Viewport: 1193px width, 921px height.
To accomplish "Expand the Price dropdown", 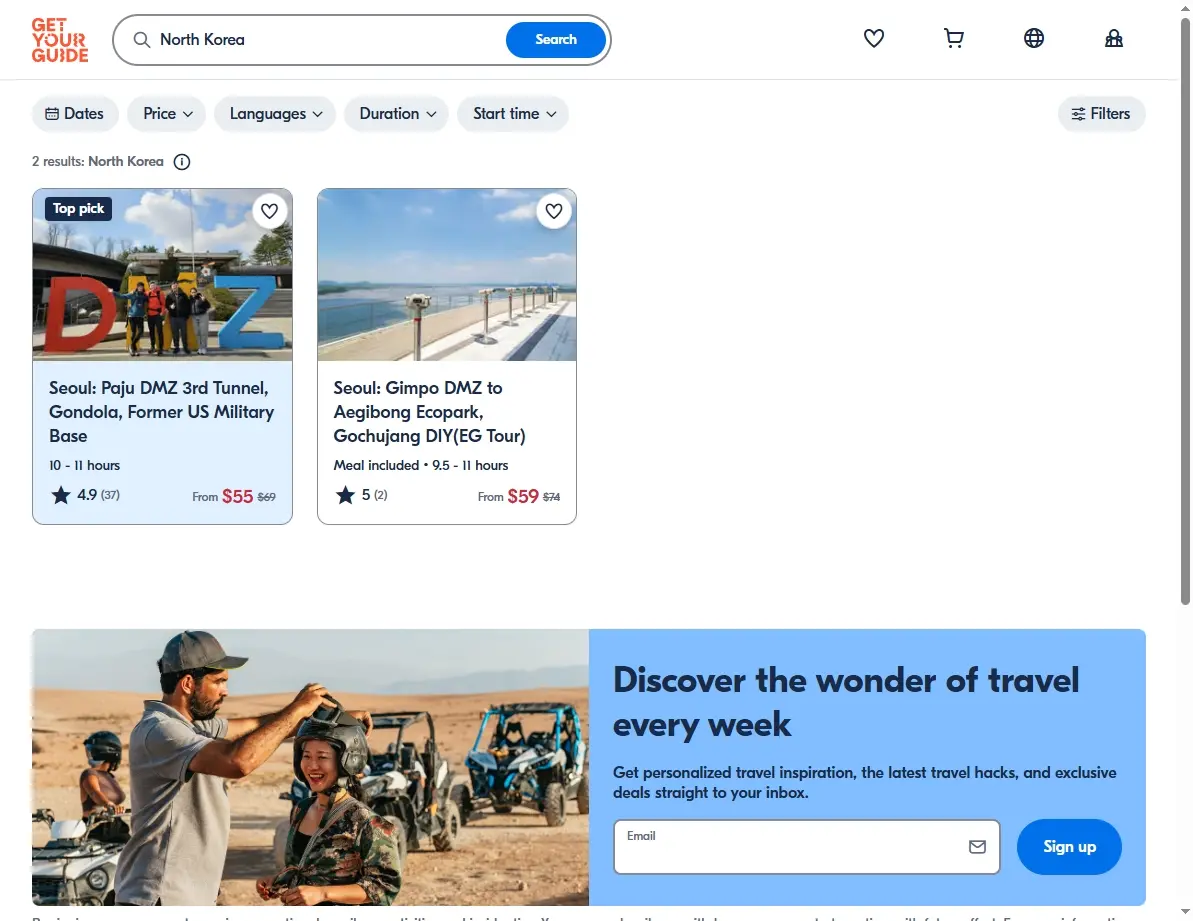I will click(x=167, y=114).
